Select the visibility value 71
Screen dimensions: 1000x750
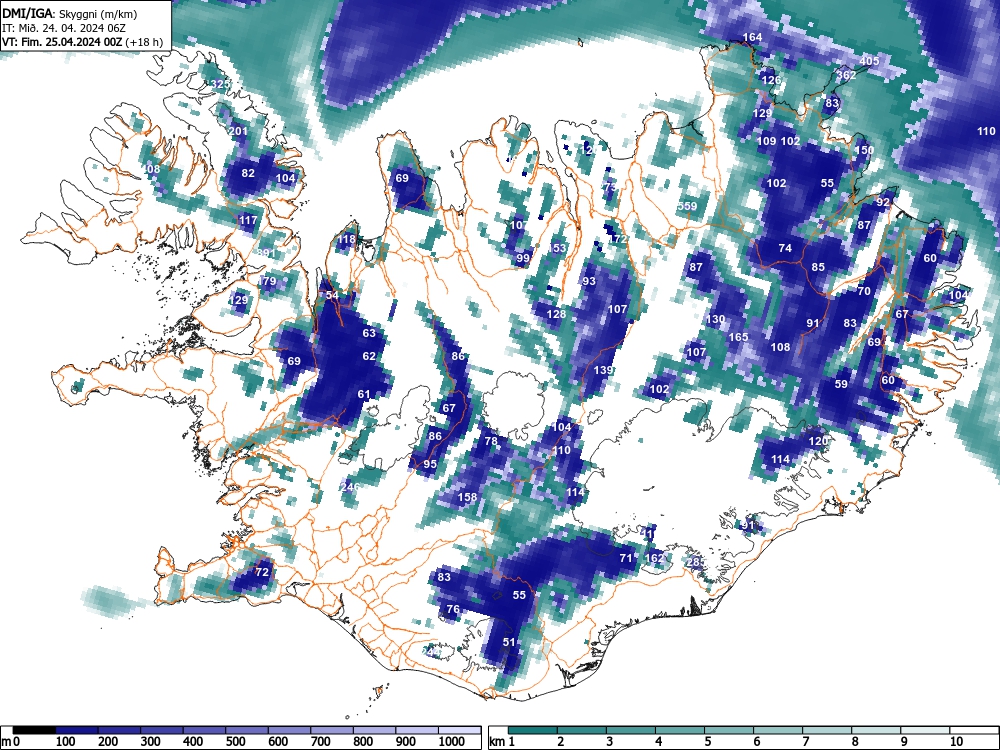tap(626, 558)
